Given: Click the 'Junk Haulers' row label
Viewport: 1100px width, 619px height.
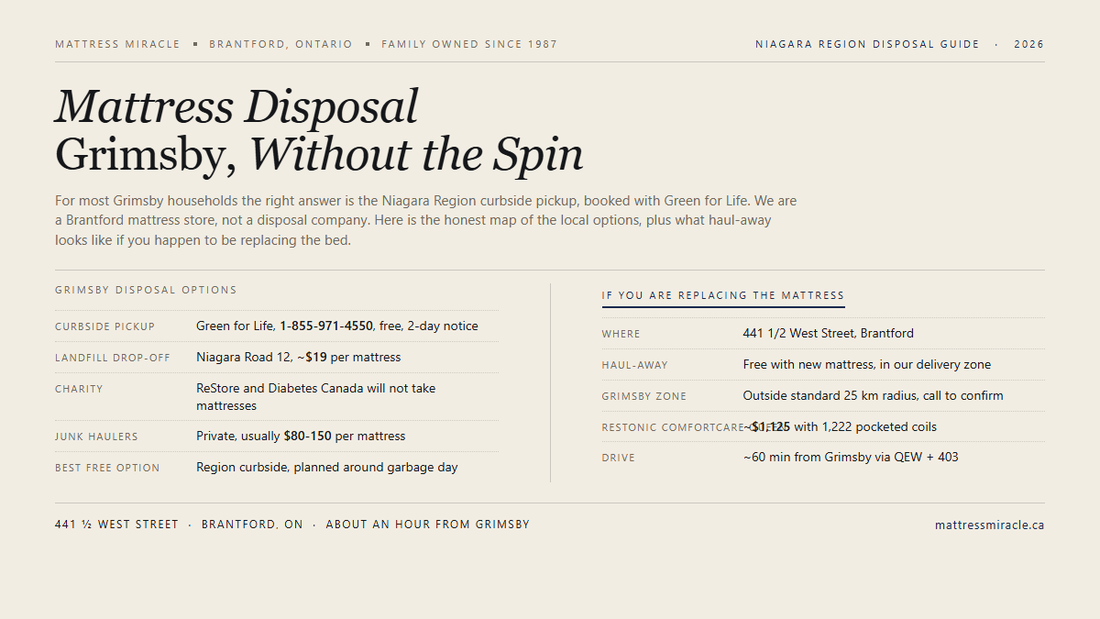Looking at the screenshot, I should (x=96, y=437).
